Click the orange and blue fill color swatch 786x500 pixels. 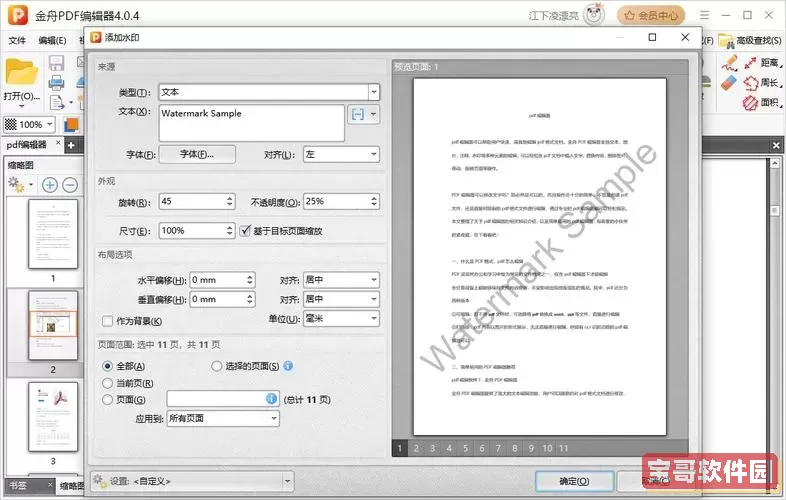click(71, 124)
